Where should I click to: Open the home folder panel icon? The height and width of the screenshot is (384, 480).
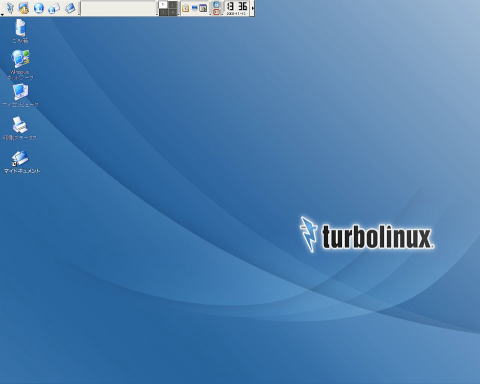click(24, 8)
